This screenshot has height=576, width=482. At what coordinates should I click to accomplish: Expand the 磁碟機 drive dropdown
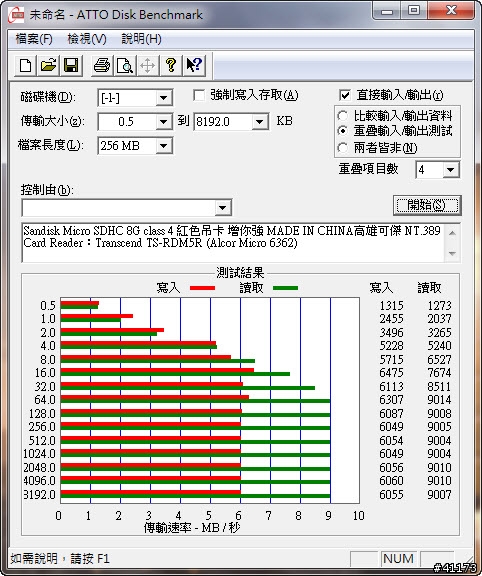click(x=163, y=98)
